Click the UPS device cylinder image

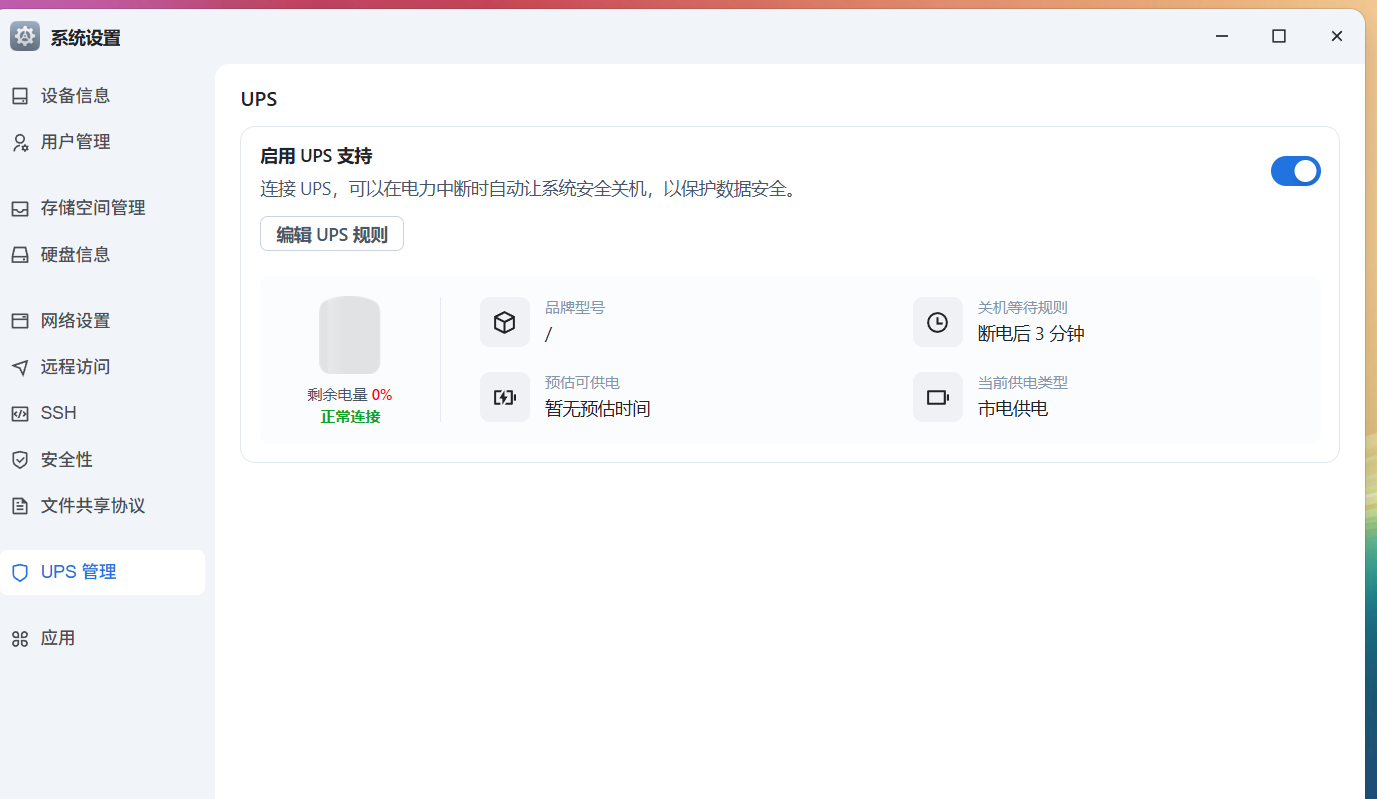point(350,335)
